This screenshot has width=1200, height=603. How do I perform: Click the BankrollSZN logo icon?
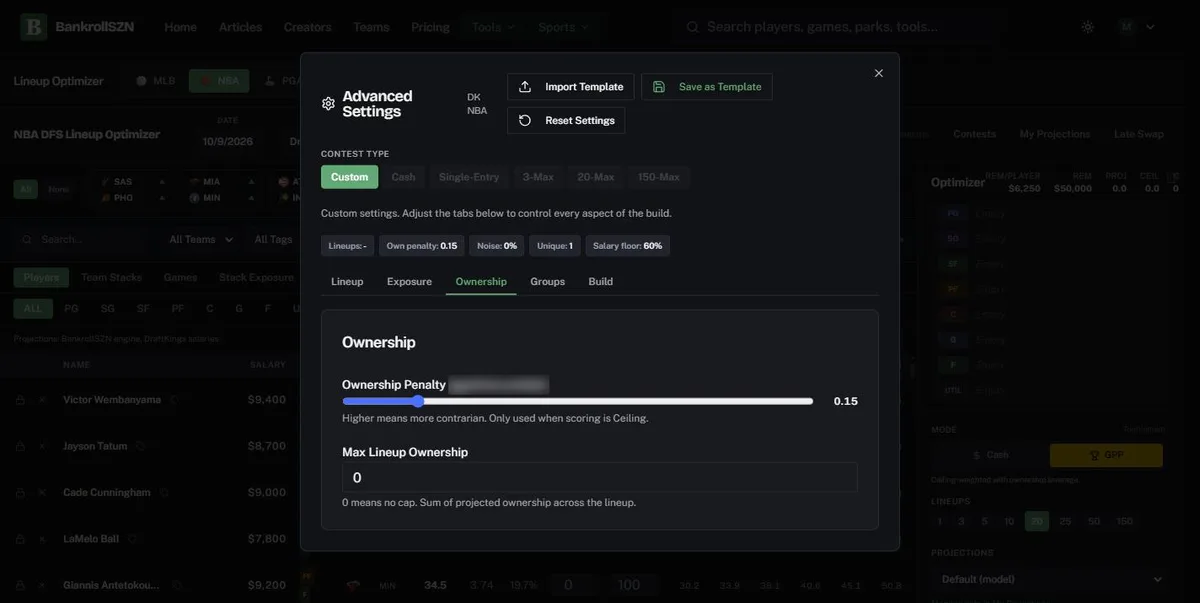pyautogui.click(x=34, y=27)
